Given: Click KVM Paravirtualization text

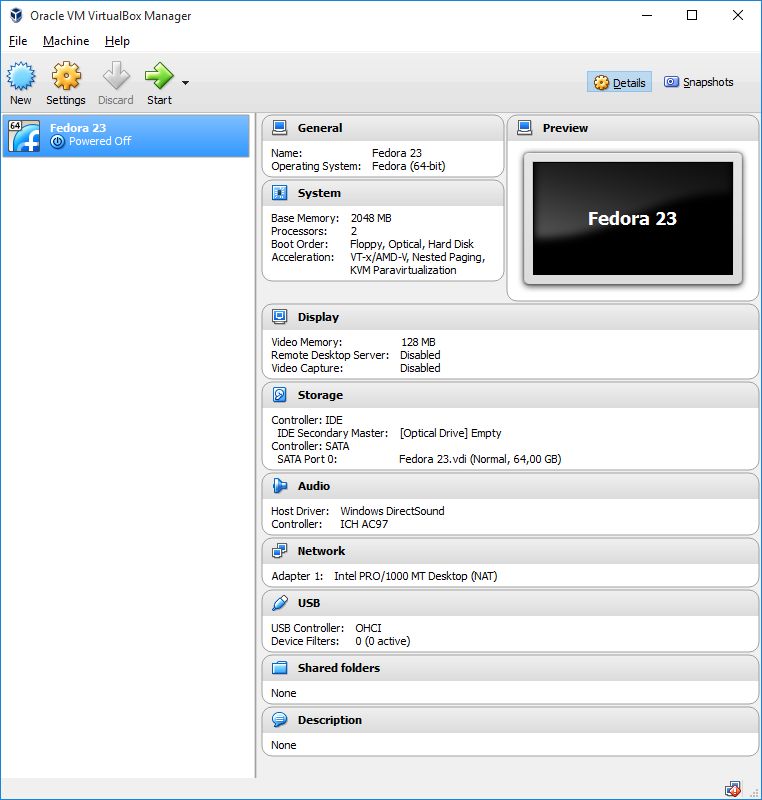Looking at the screenshot, I should 403,270.
